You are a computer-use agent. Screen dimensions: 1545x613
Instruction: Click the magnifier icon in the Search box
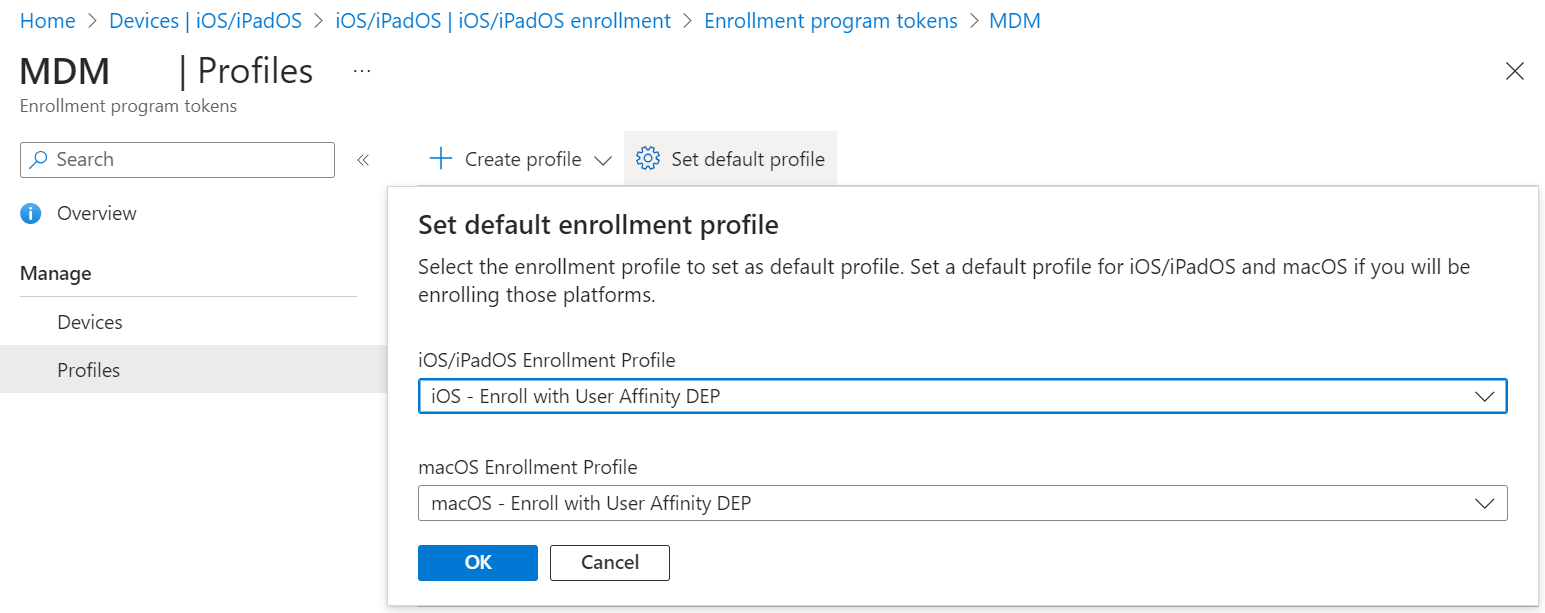click(x=39, y=159)
